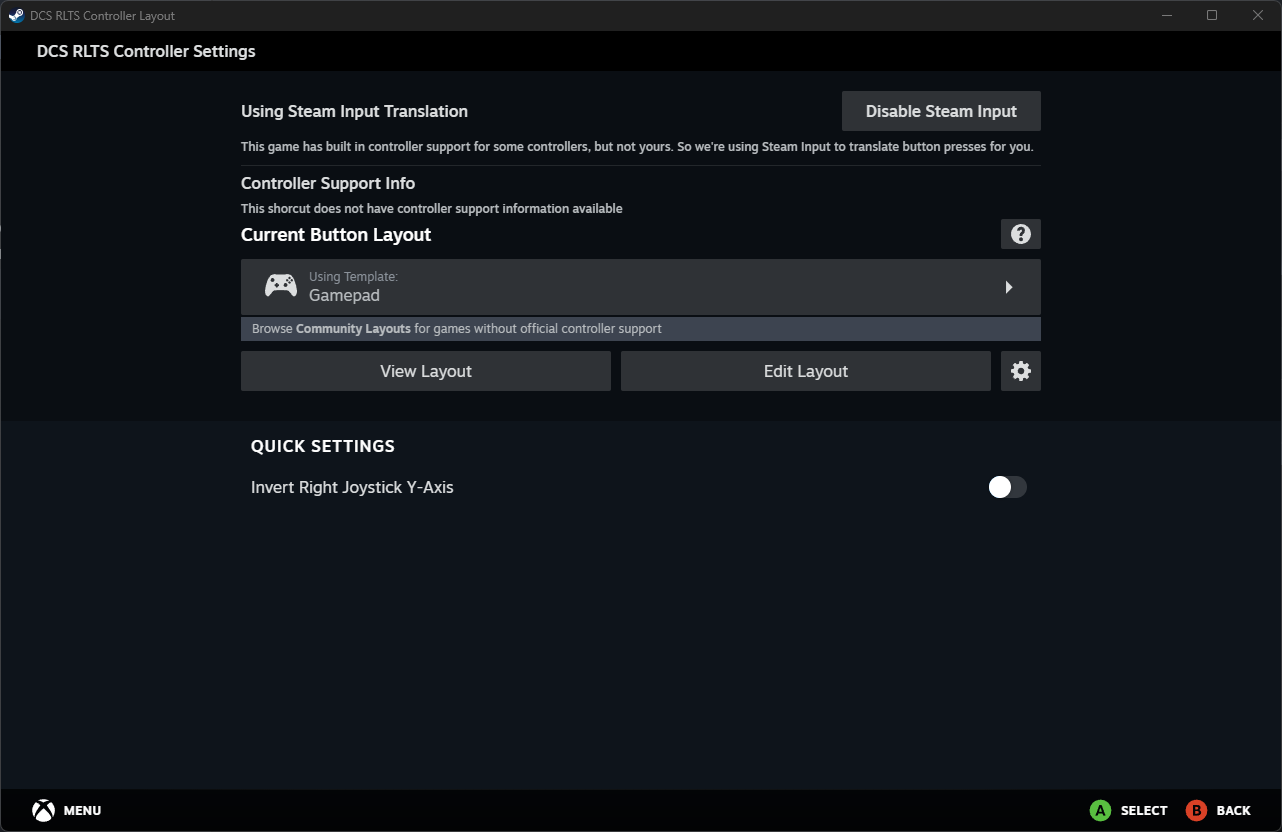Click the Steam logo in title bar

point(16,15)
